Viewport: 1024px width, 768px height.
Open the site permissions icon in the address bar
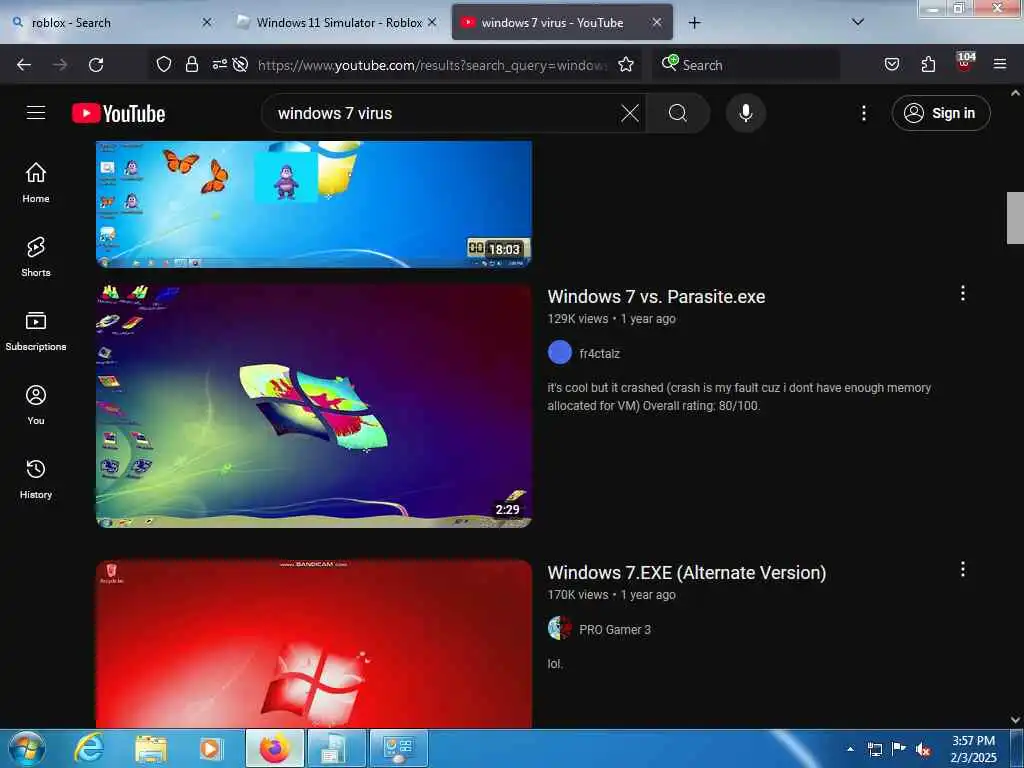tap(219, 64)
